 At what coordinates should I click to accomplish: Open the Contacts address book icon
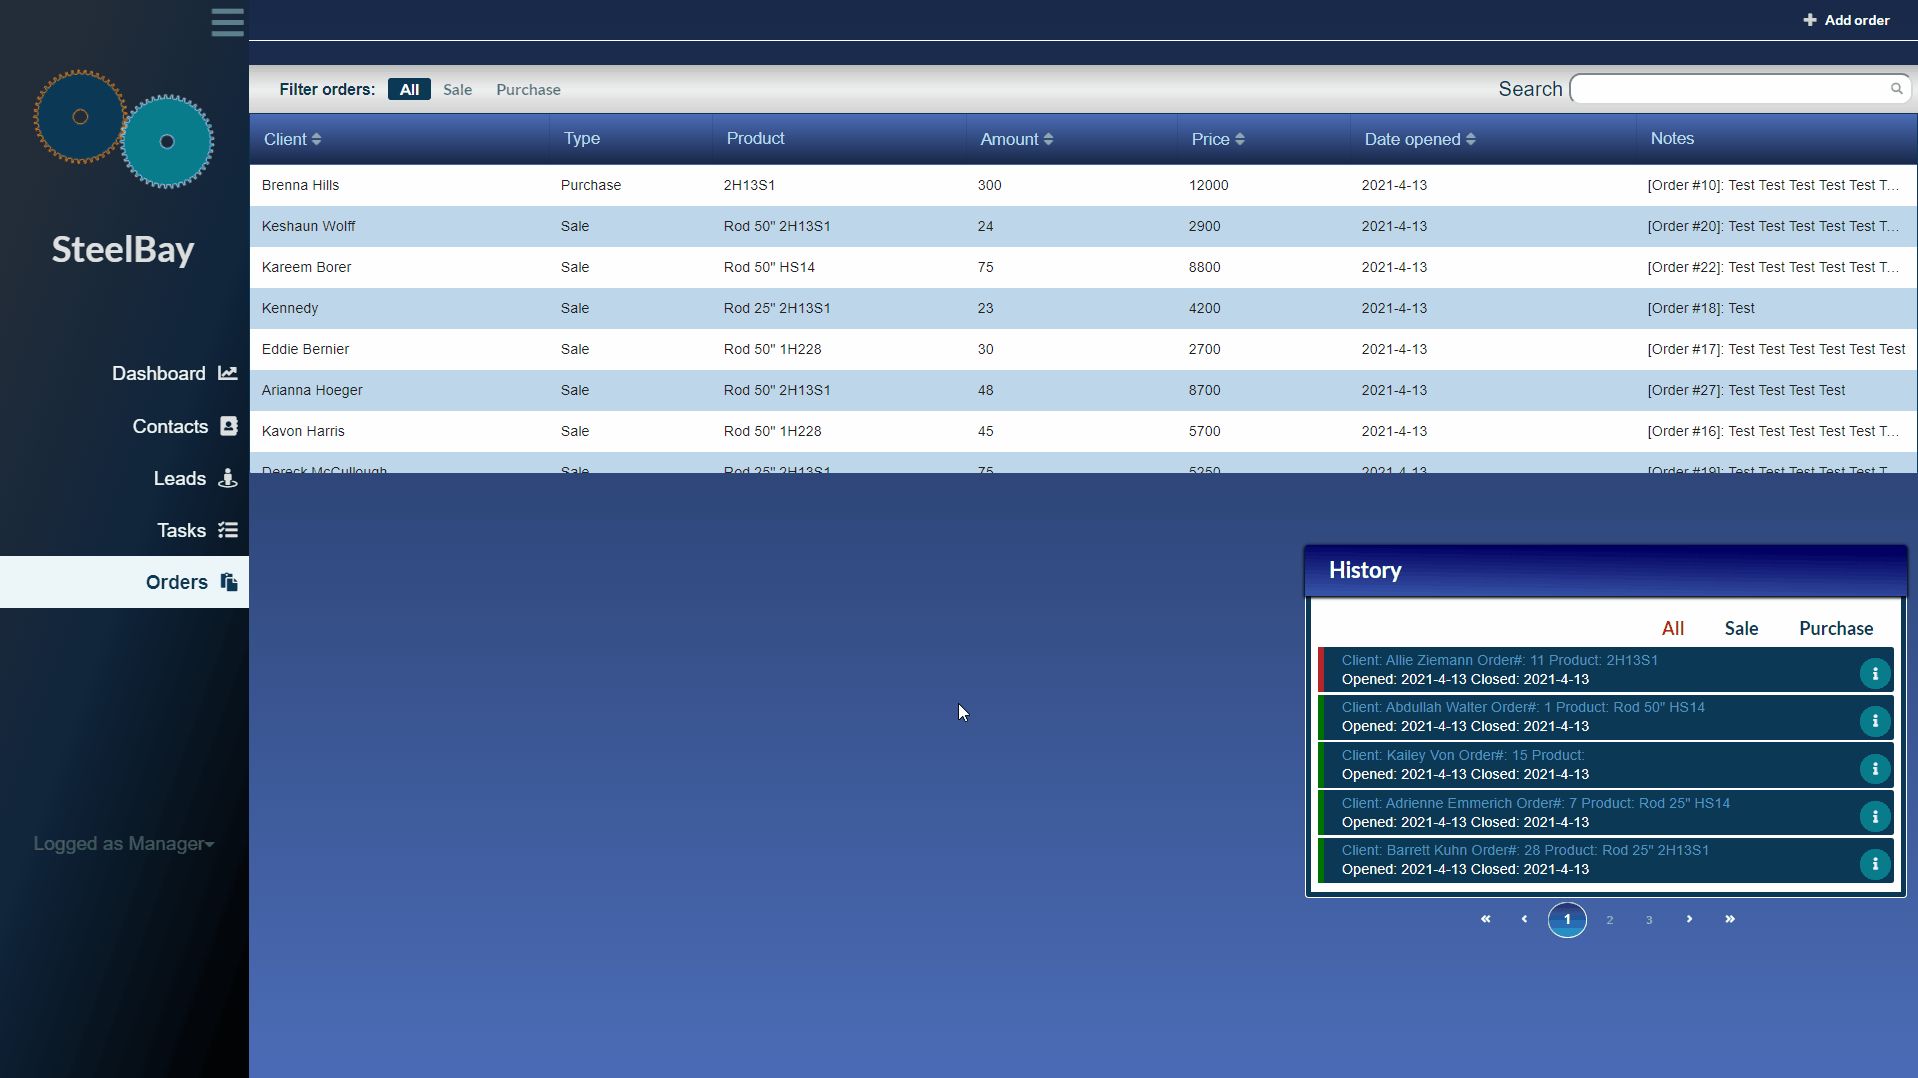coord(229,426)
